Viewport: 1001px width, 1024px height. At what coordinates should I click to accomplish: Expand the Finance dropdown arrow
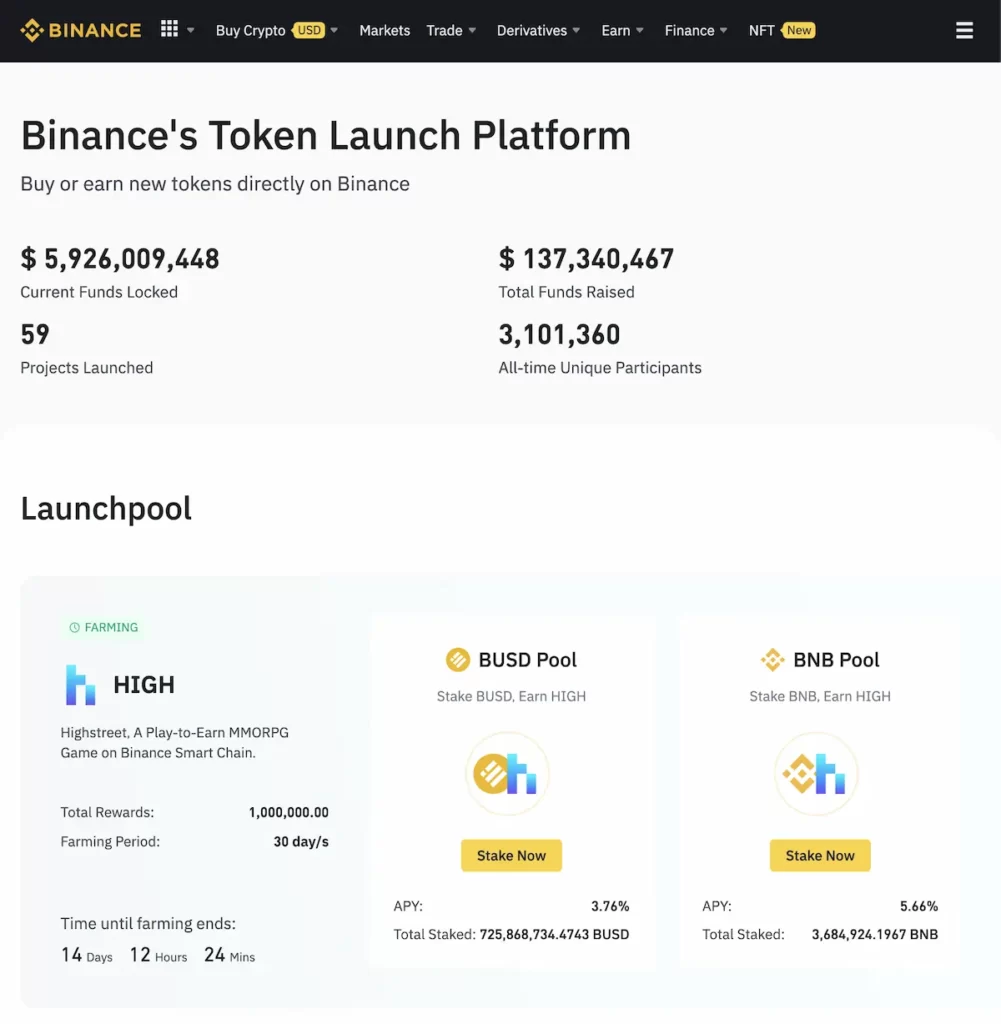click(x=723, y=30)
